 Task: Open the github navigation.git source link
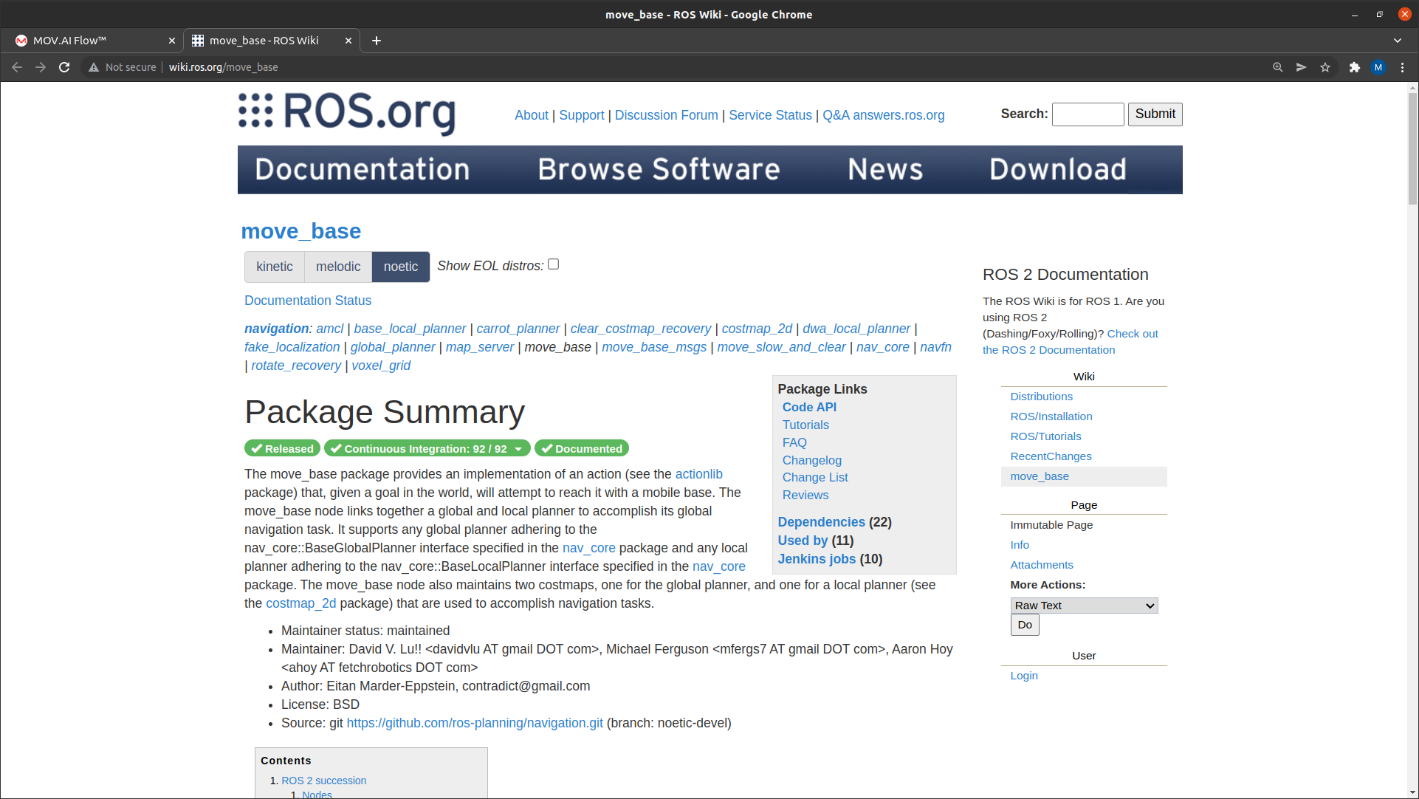click(x=475, y=723)
